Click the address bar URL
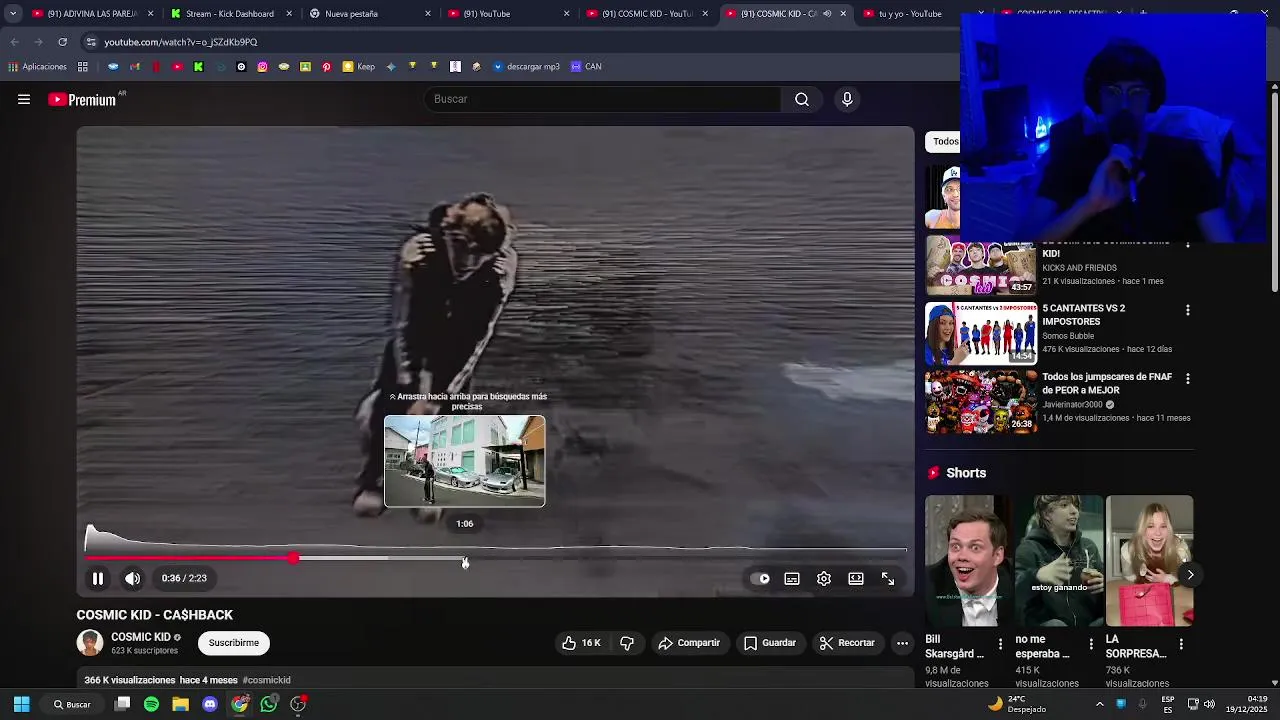Screen dimensions: 1280x720 181,42
